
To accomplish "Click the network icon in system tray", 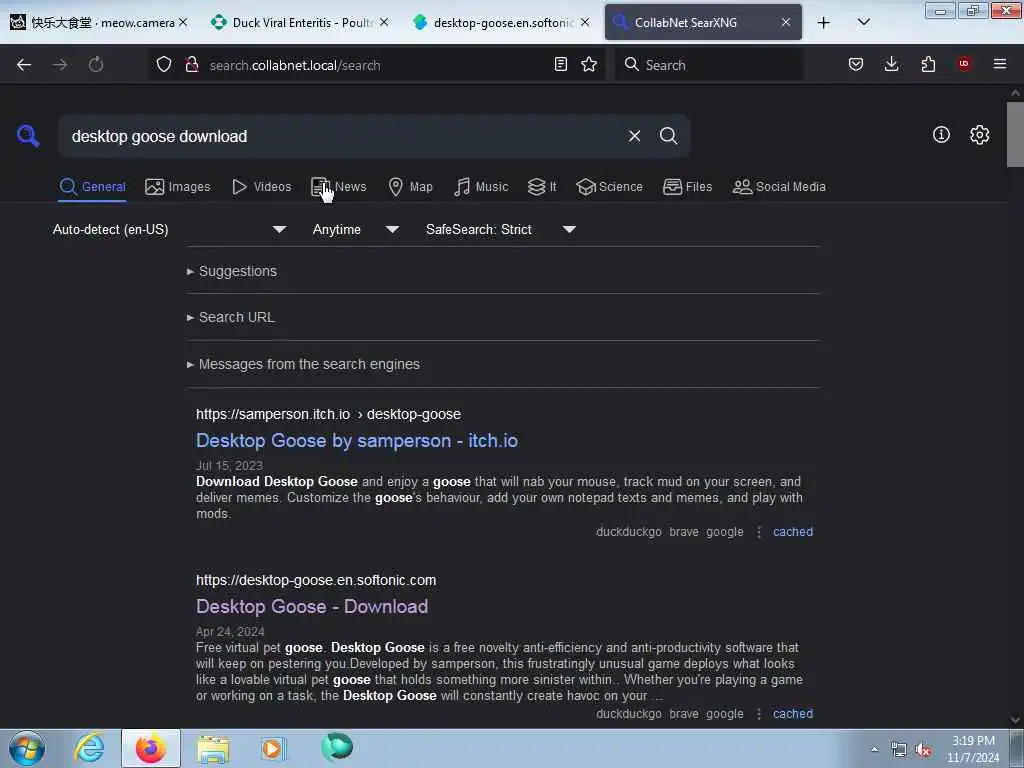I will pos(899,750).
